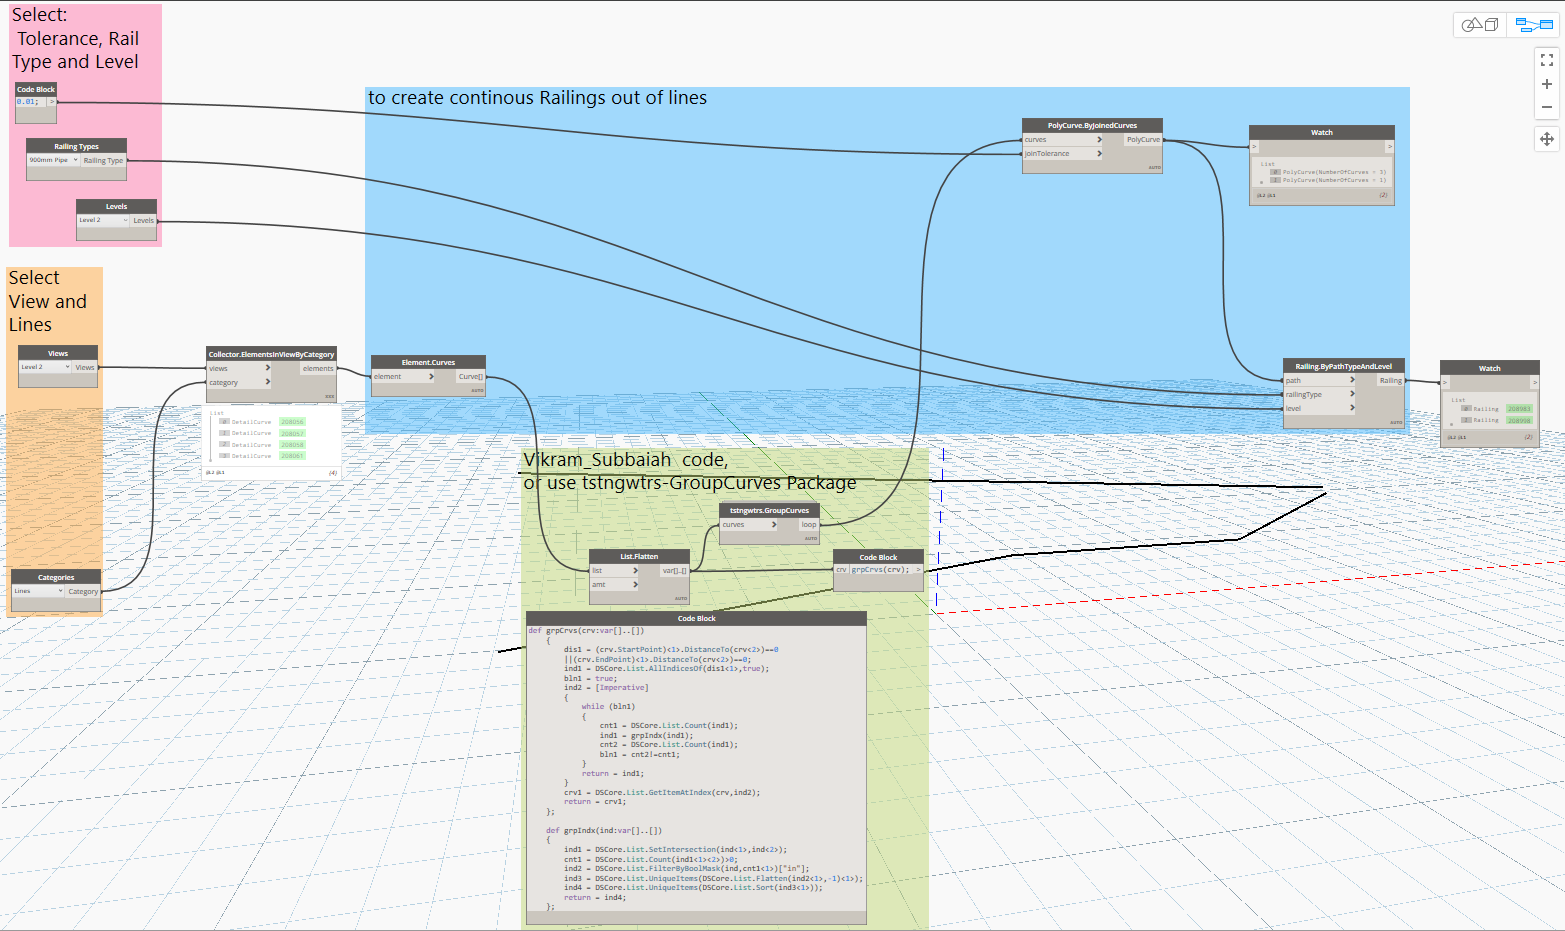Activate the Pan mode icon
Viewport: 1565px width, 931px height.
(1546, 139)
